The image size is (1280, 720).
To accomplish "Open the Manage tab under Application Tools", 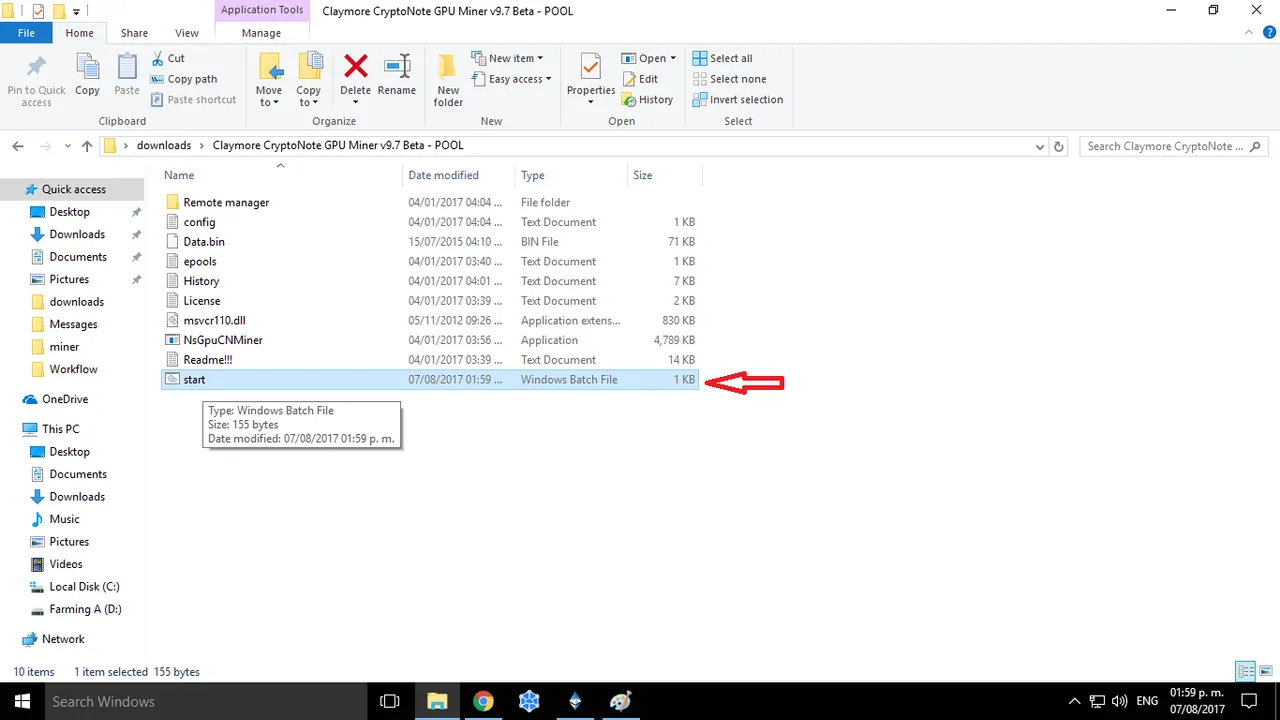I will pos(261,33).
